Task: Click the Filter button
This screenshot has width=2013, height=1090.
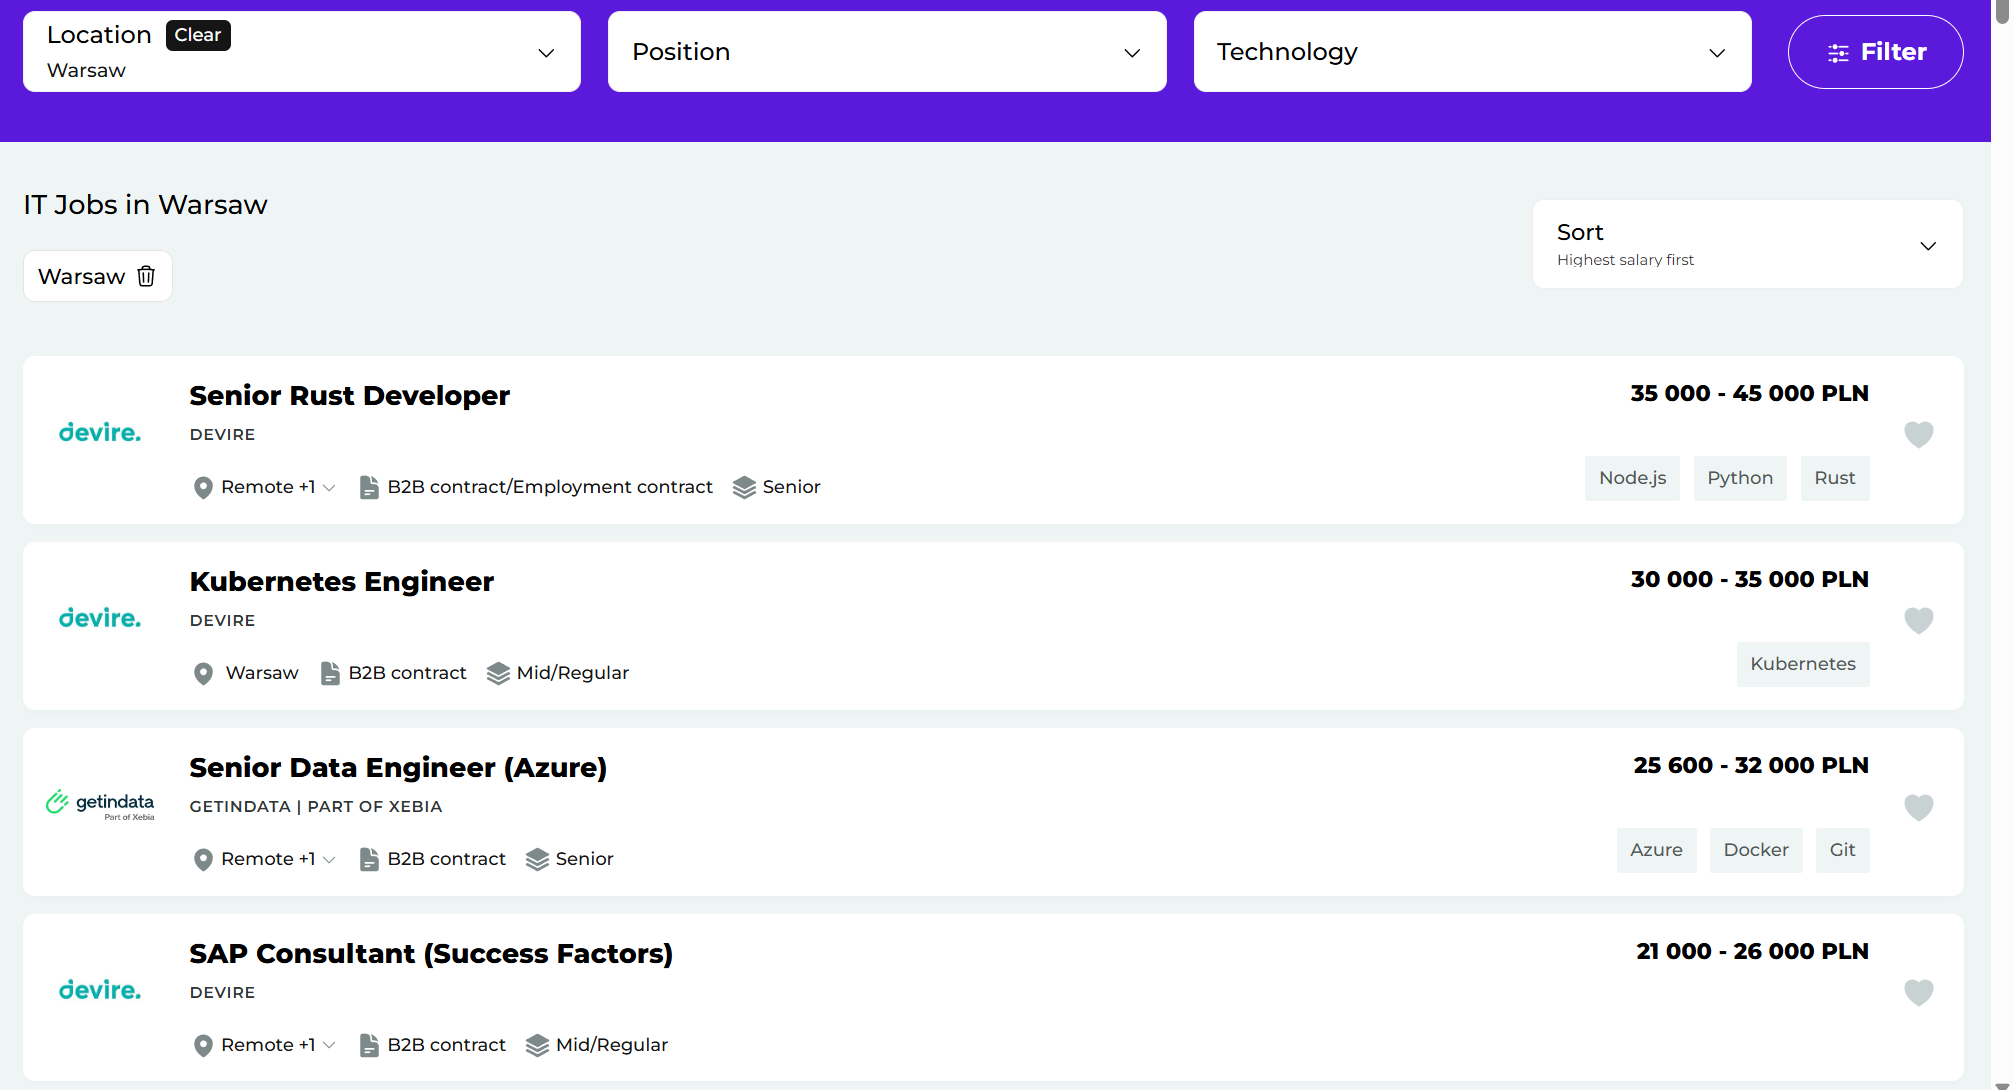Action: (1875, 52)
